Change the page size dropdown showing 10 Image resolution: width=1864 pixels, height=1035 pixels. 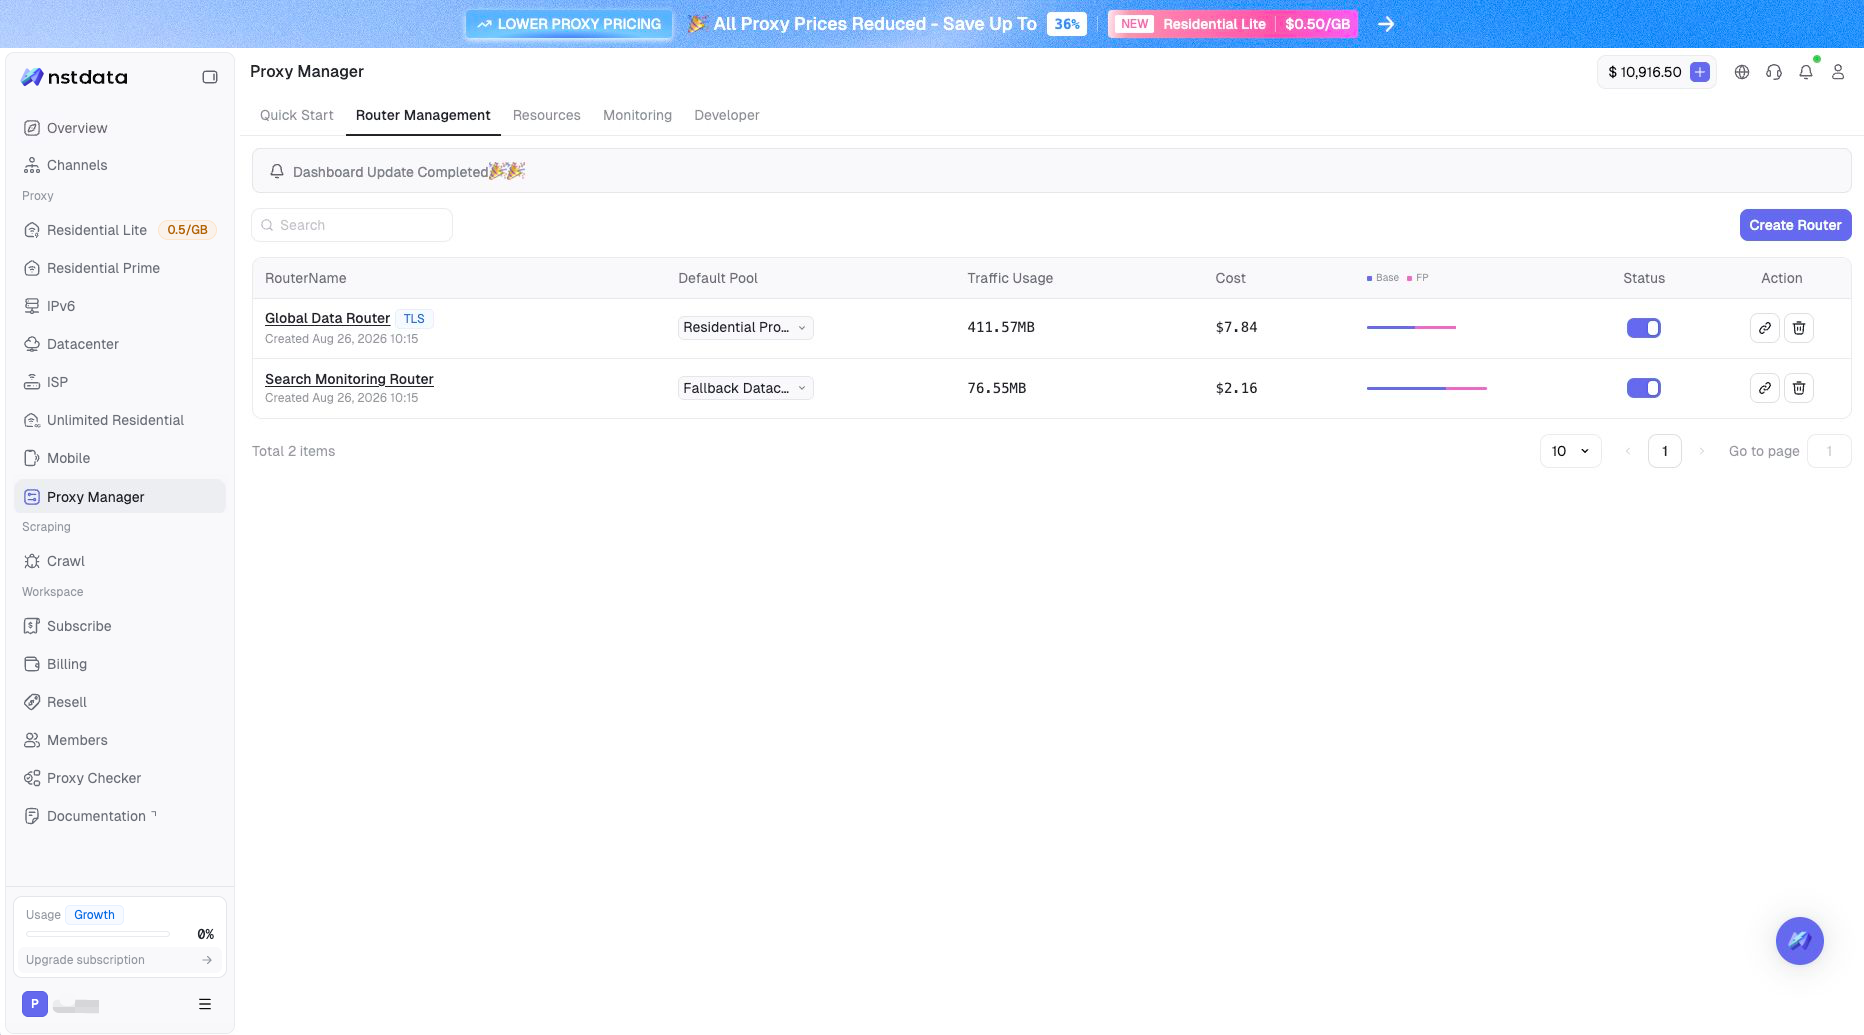(1571, 451)
